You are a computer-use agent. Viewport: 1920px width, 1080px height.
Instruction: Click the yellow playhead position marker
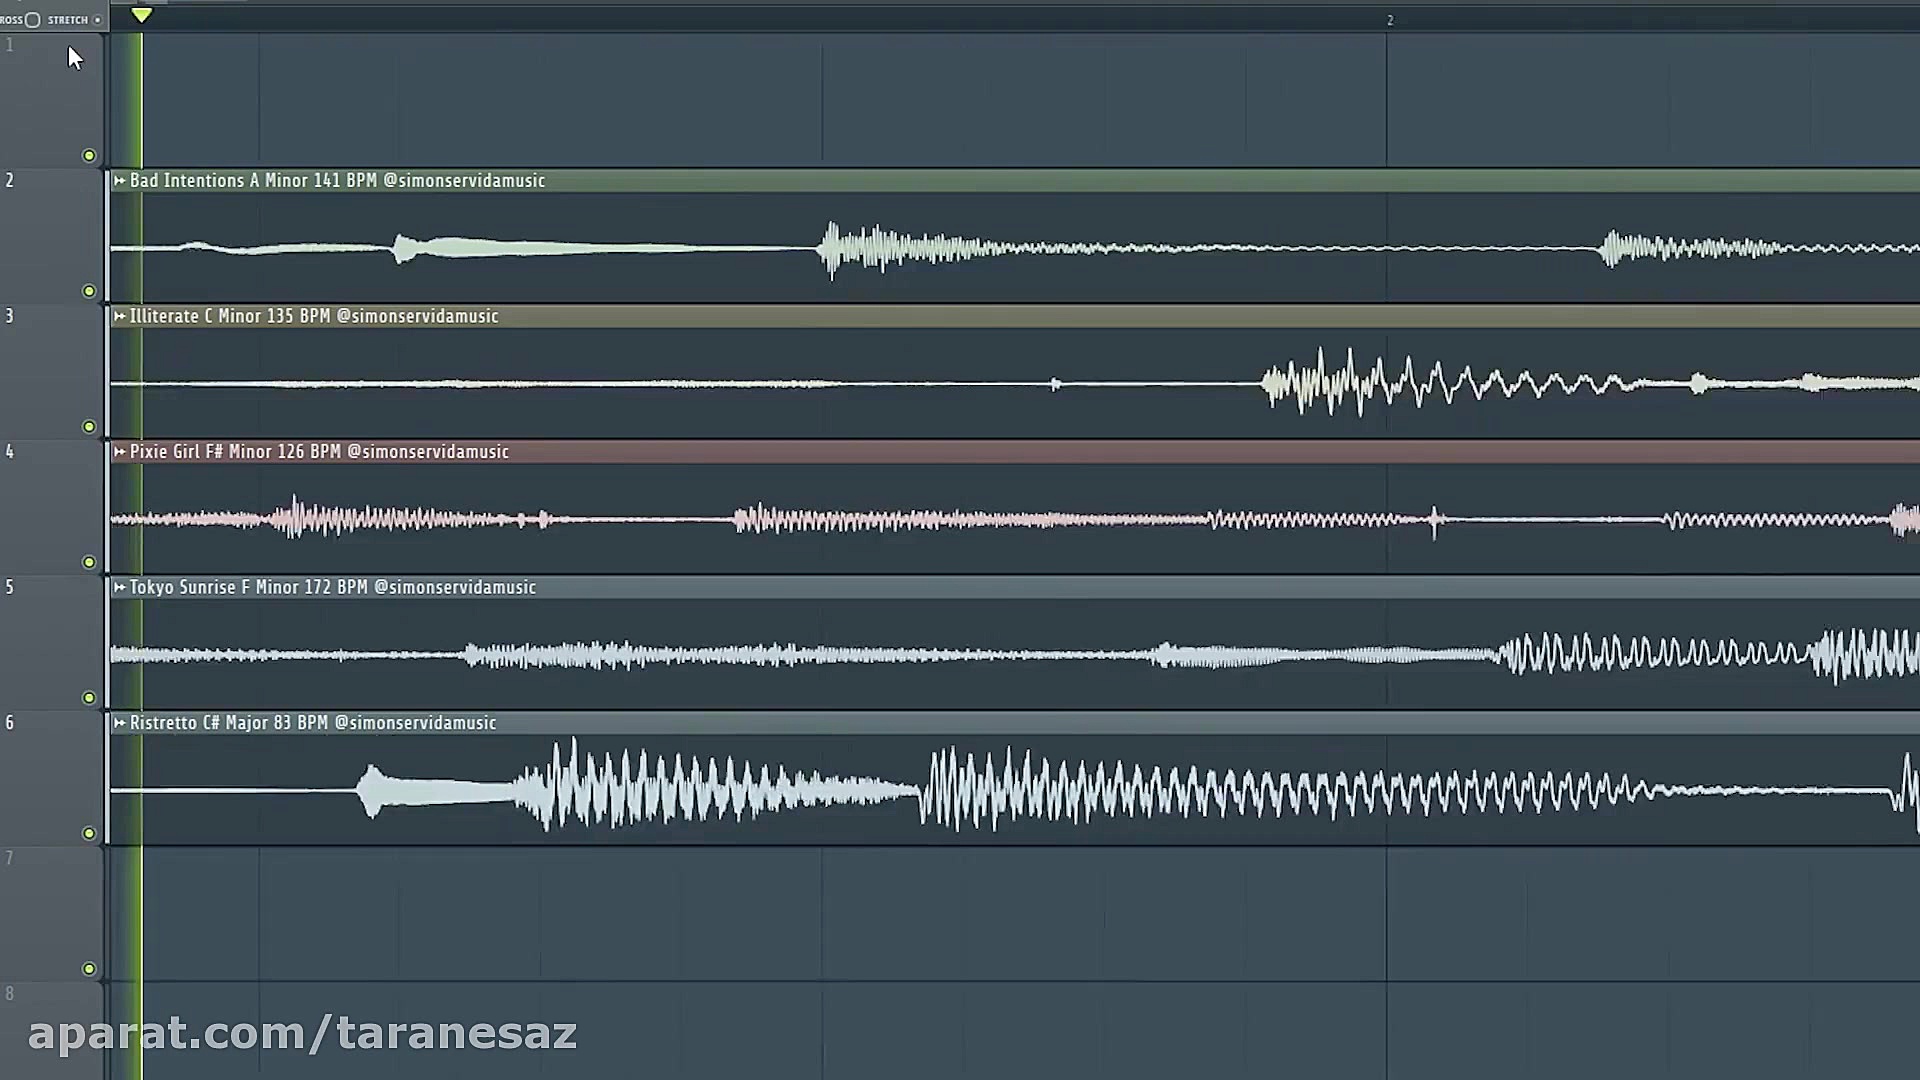(x=141, y=15)
